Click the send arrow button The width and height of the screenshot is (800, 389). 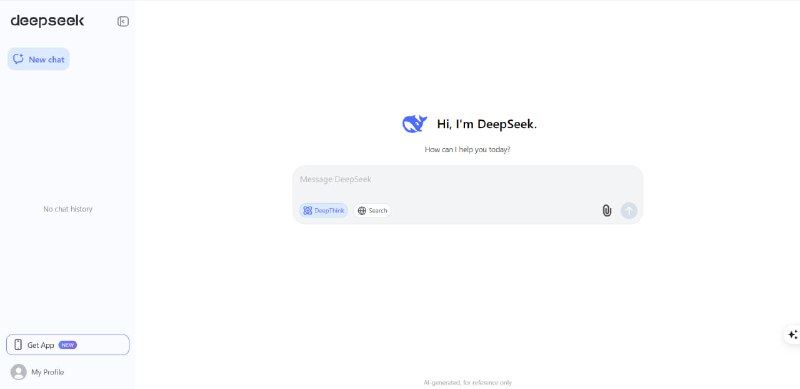coord(629,210)
